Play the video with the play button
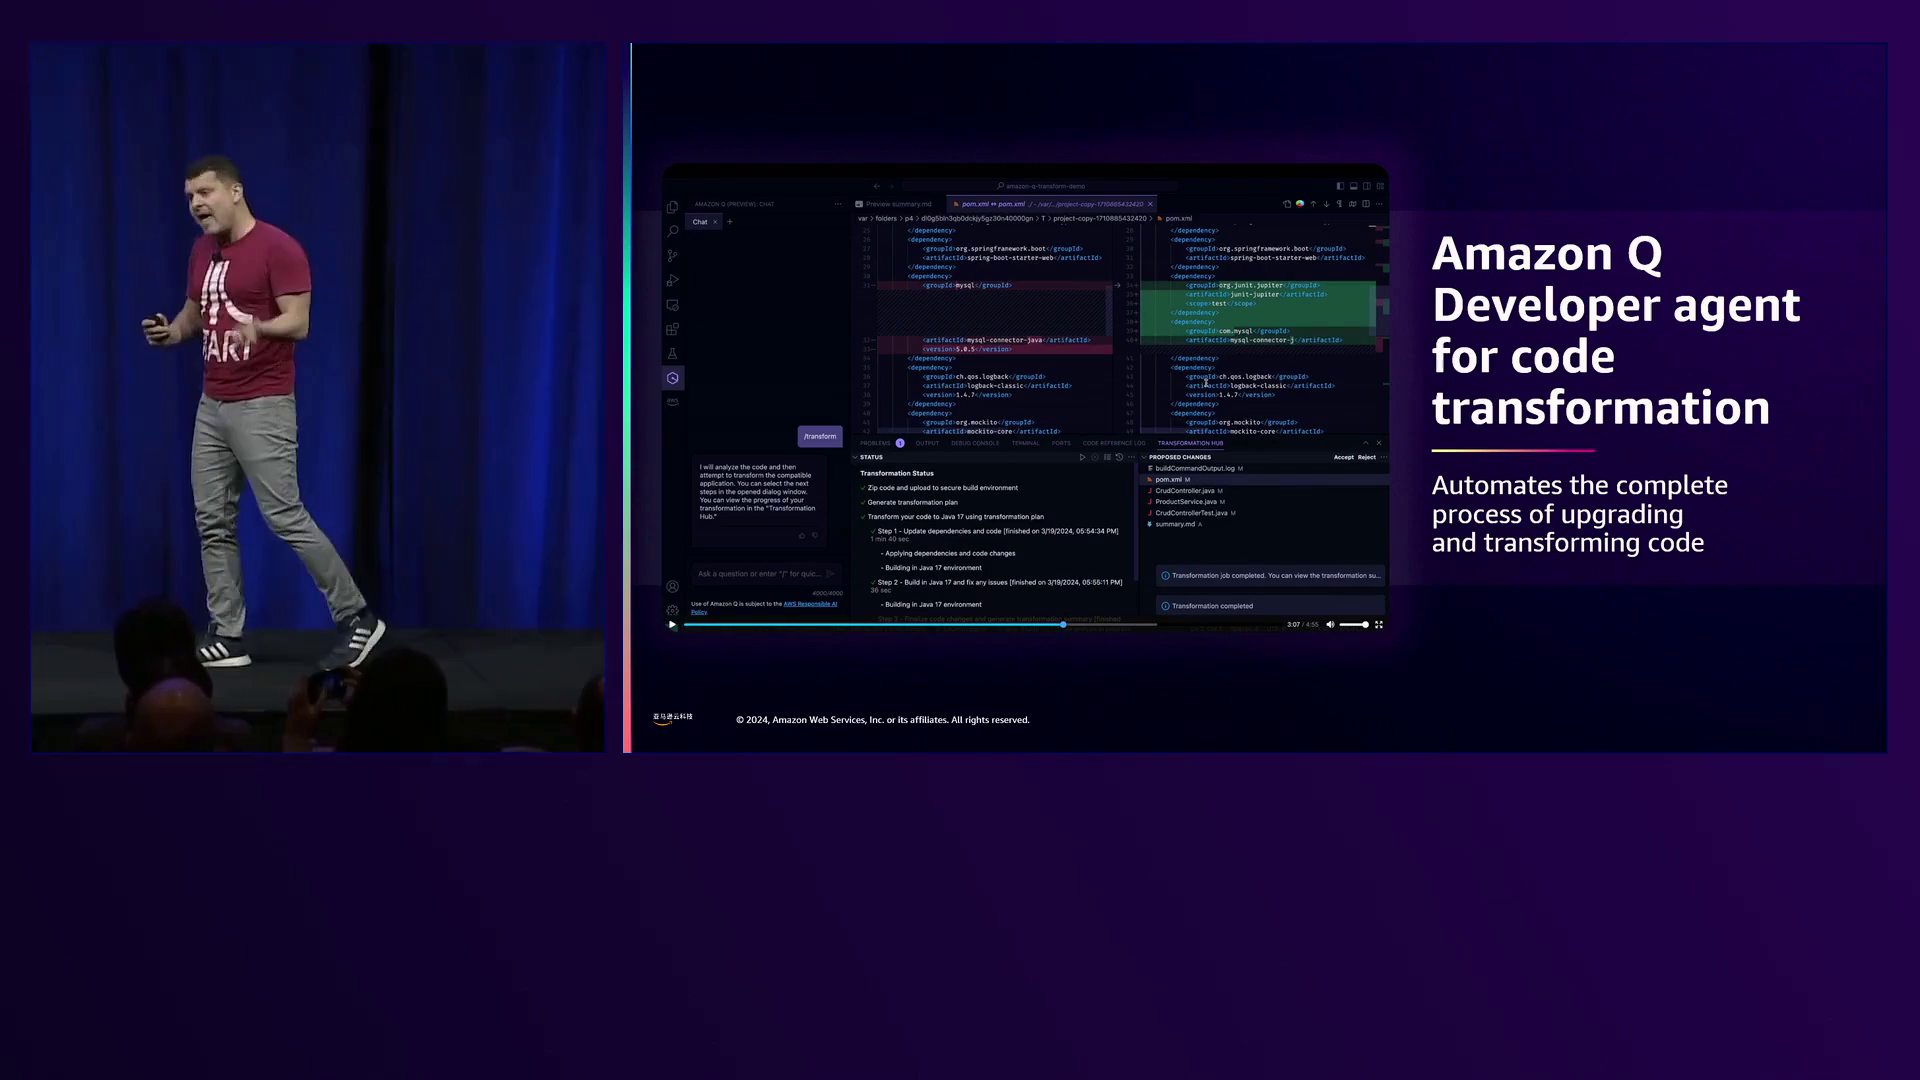 pos(672,624)
